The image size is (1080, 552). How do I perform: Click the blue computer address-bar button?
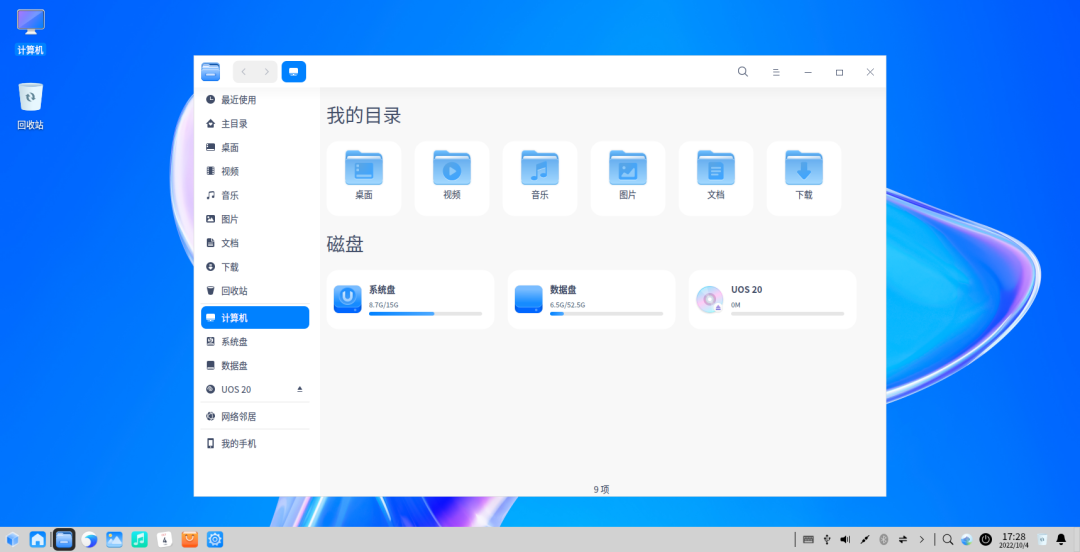(293, 72)
